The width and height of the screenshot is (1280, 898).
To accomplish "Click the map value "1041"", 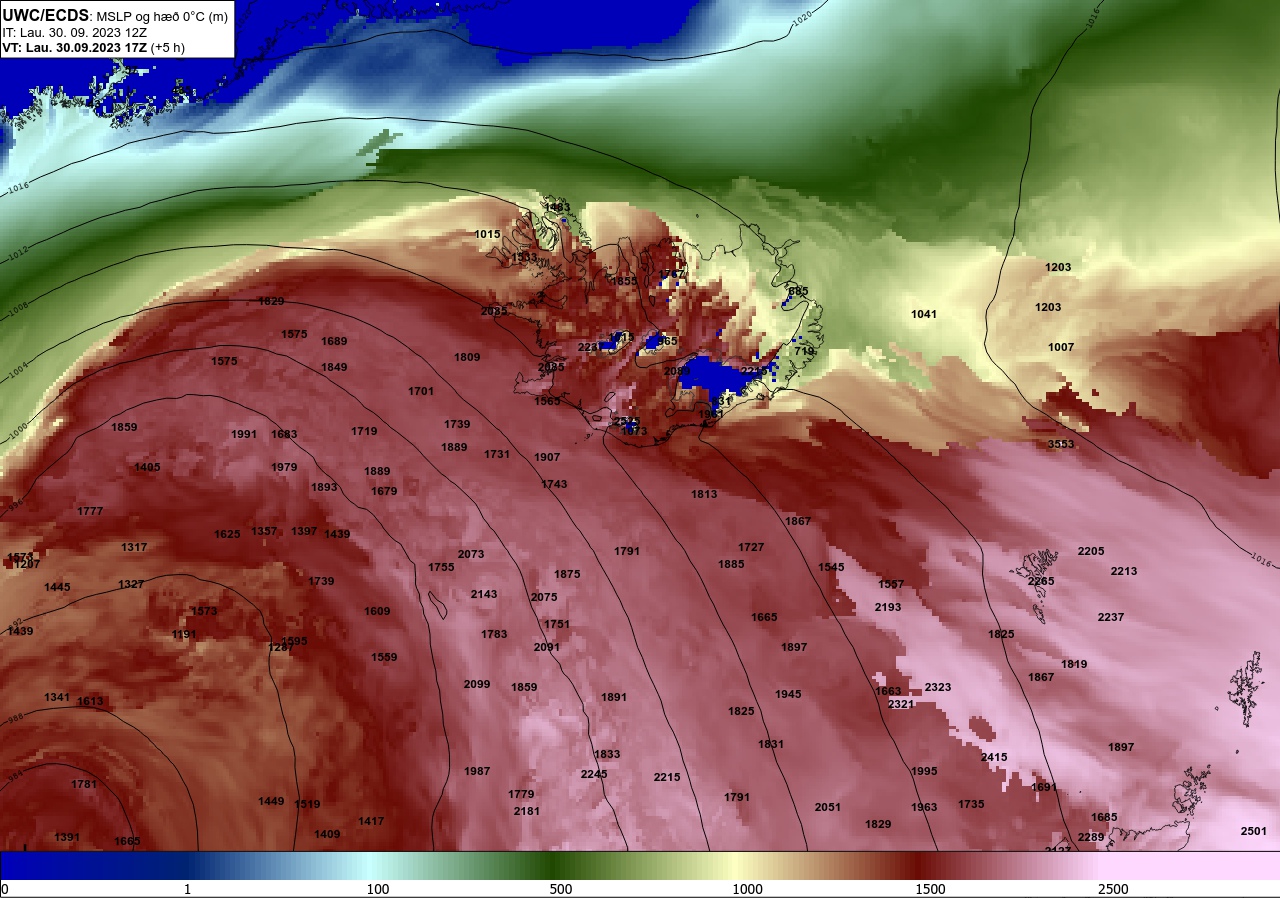I will [x=924, y=314].
